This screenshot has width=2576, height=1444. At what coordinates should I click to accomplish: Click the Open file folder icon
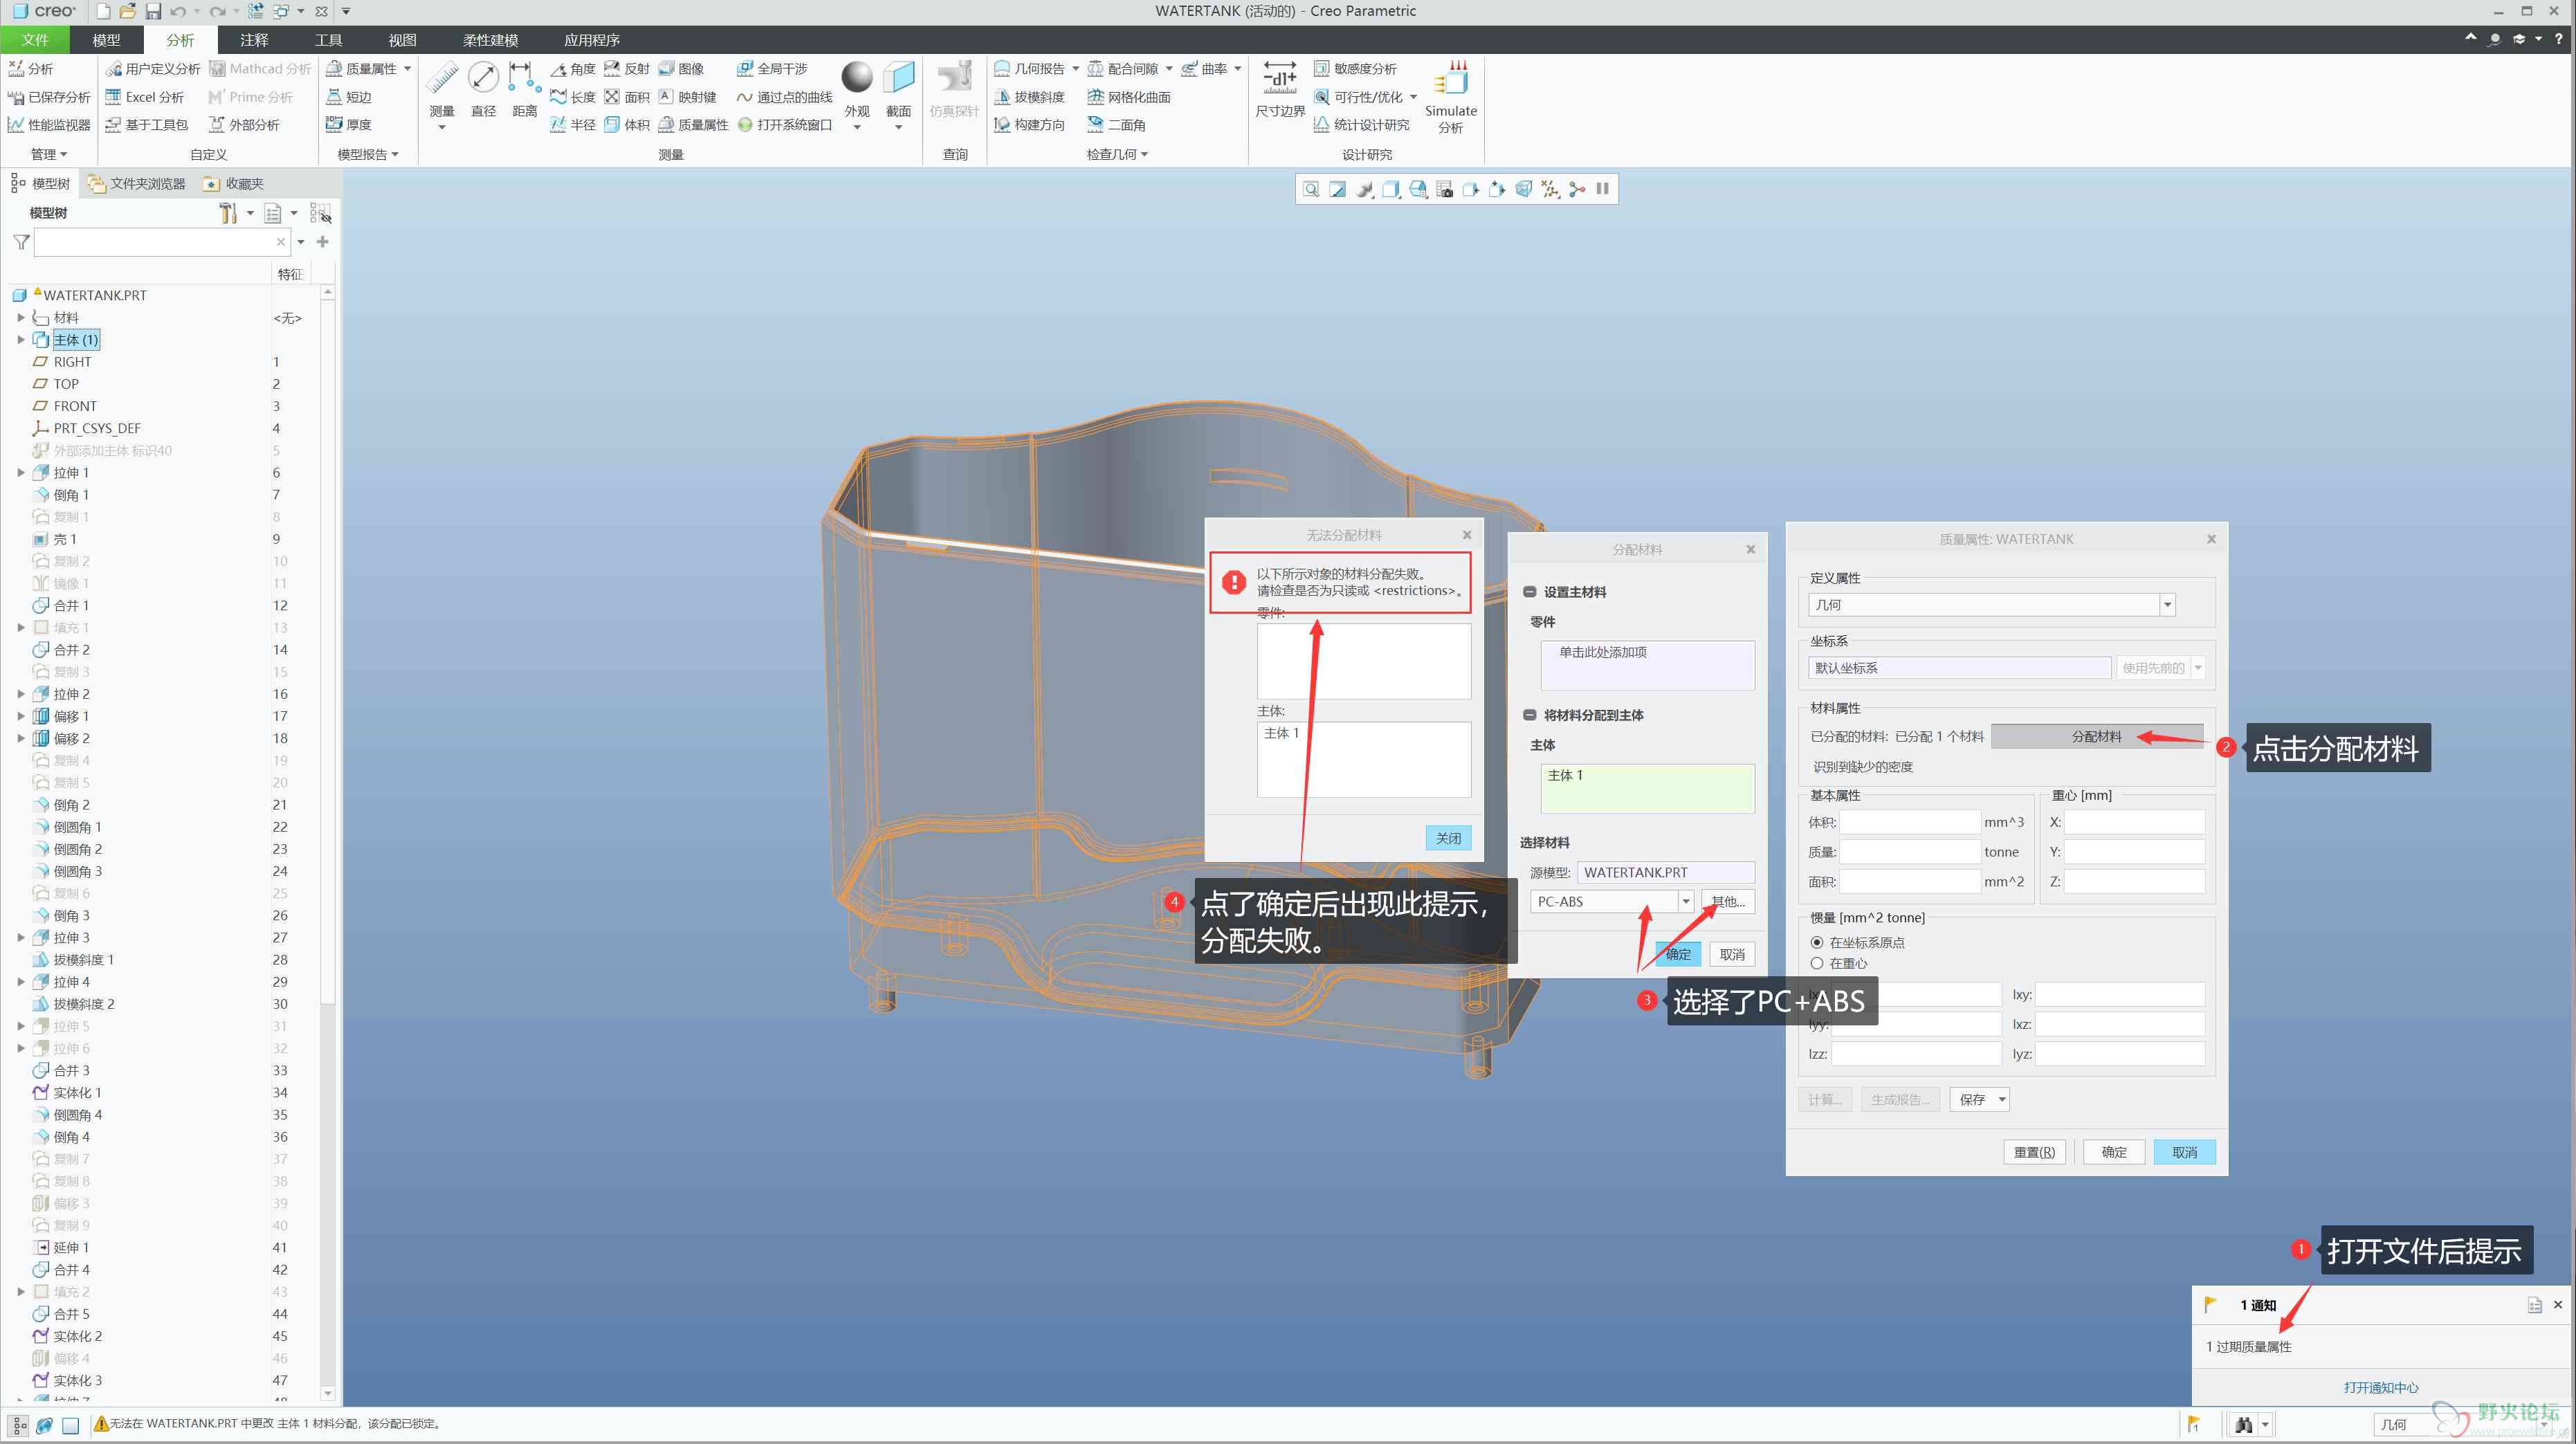pyautogui.click(x=127, y=11)
